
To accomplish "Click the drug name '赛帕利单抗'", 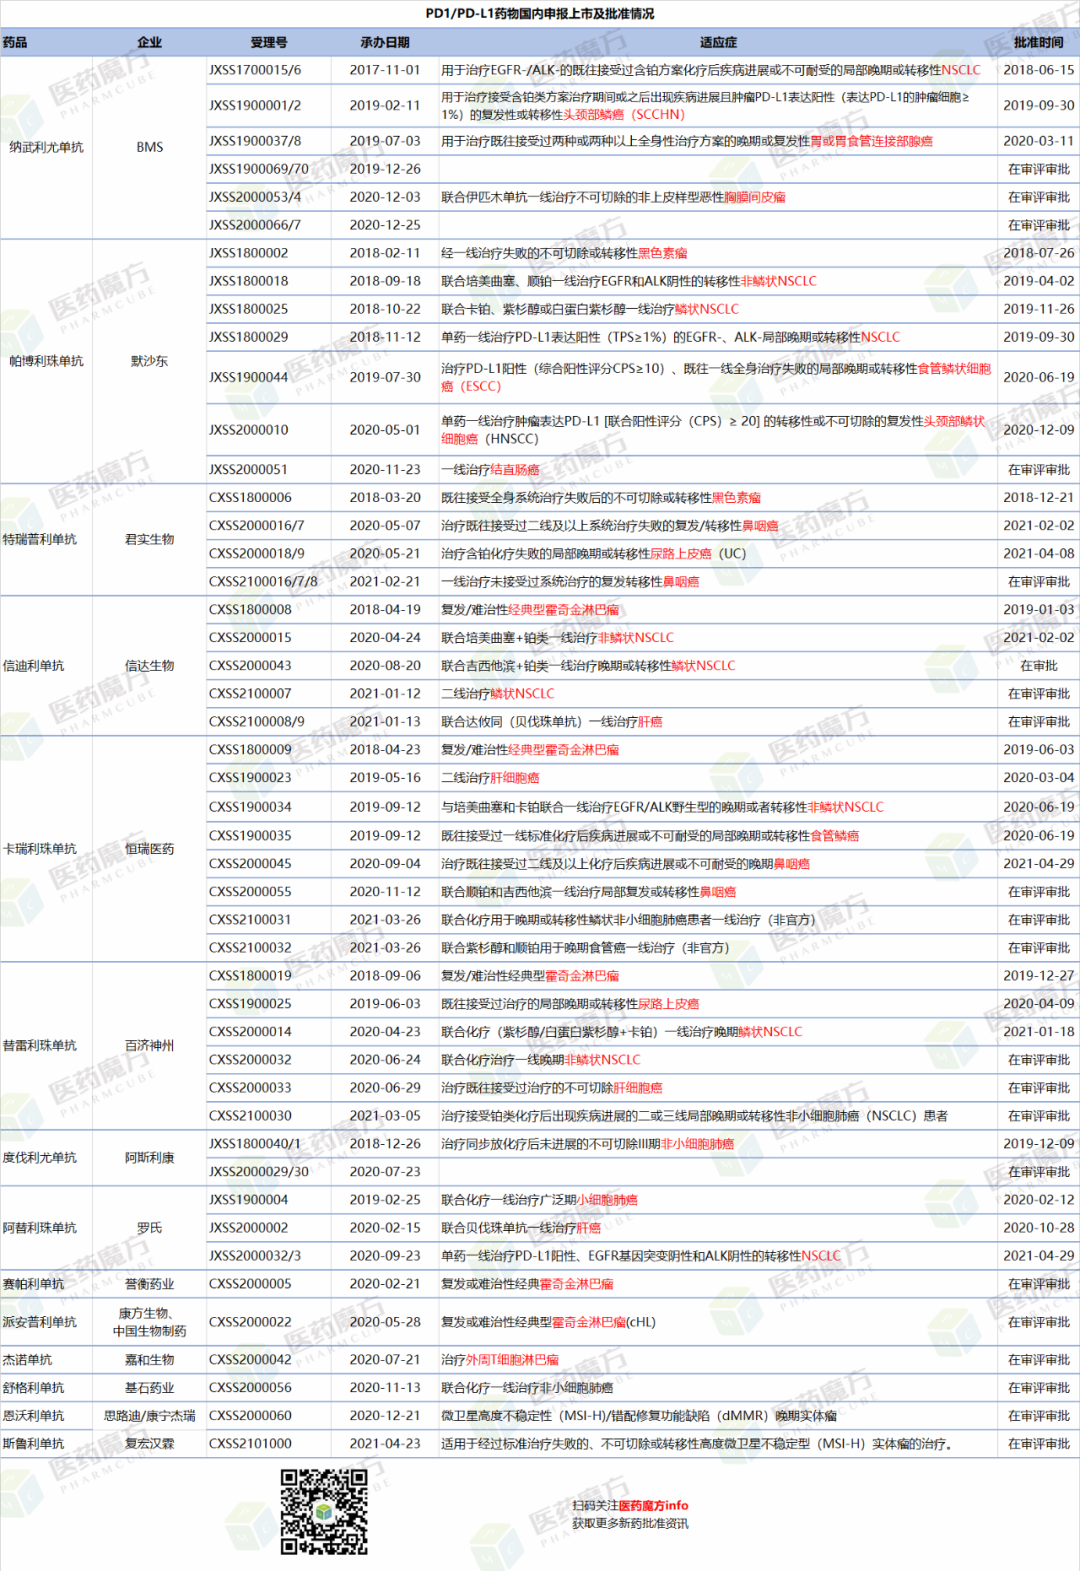I will (34, 1283).
